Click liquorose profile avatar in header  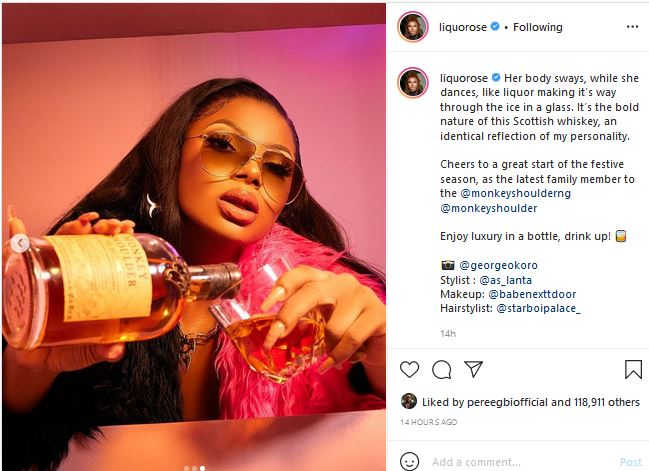413,27
